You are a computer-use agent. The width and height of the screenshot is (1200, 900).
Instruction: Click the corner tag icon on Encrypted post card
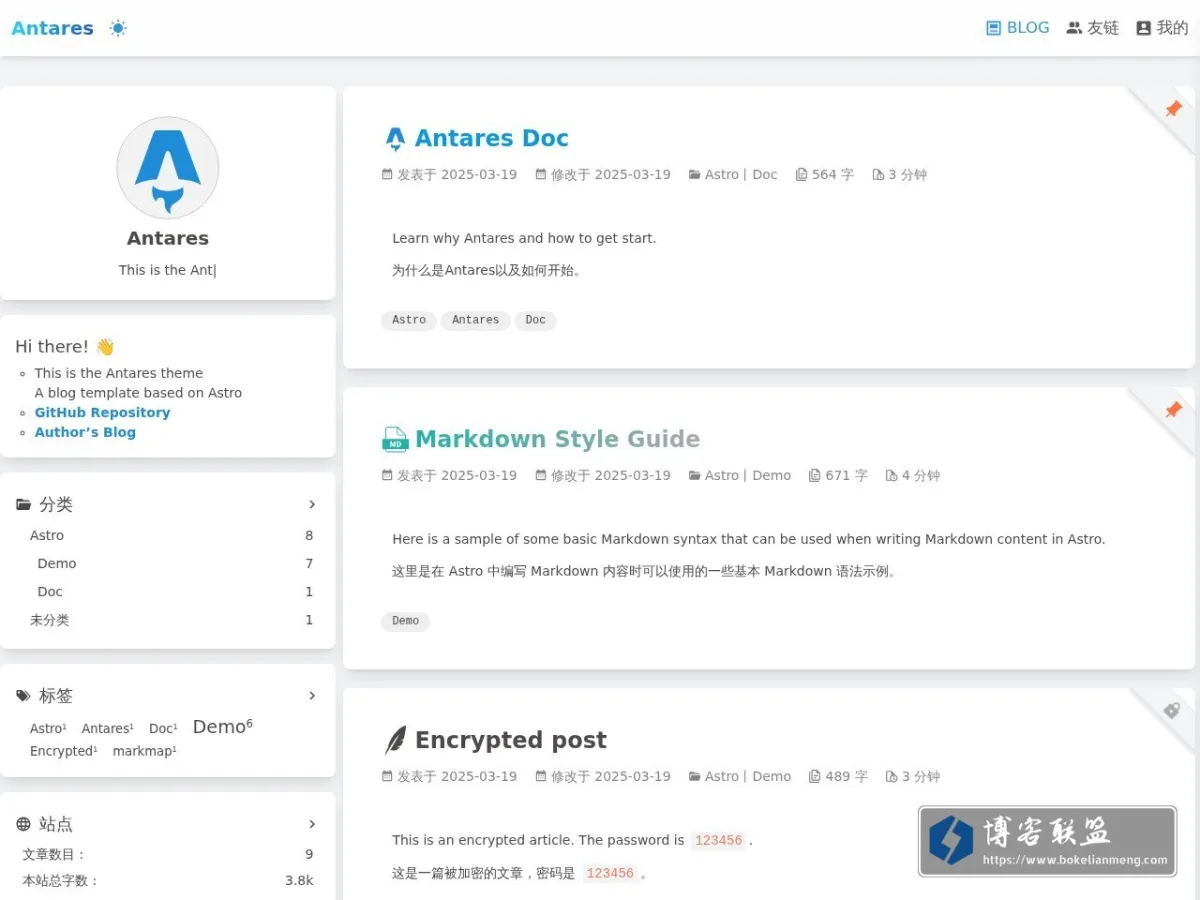(x=1172, y=710)
